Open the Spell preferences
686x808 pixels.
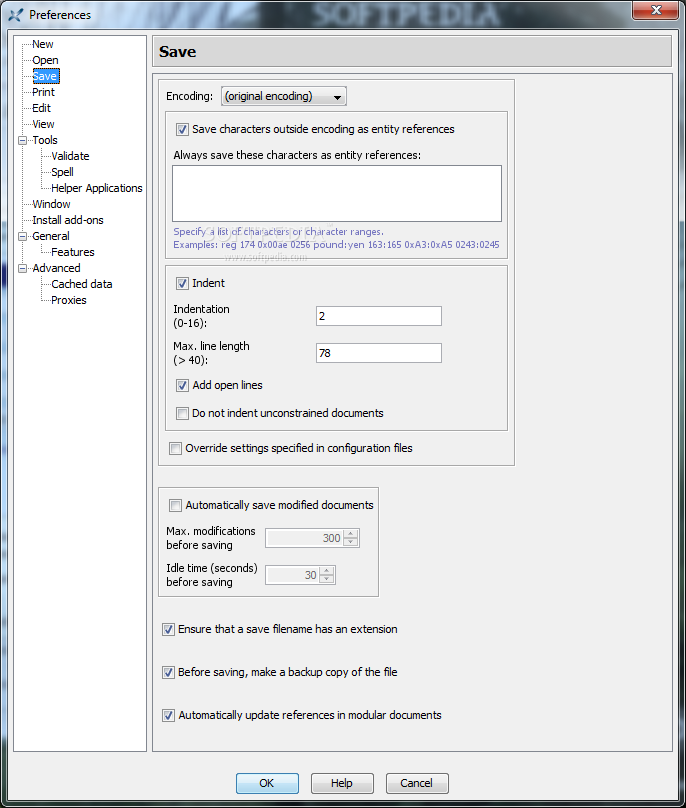[x=62, y=172]
